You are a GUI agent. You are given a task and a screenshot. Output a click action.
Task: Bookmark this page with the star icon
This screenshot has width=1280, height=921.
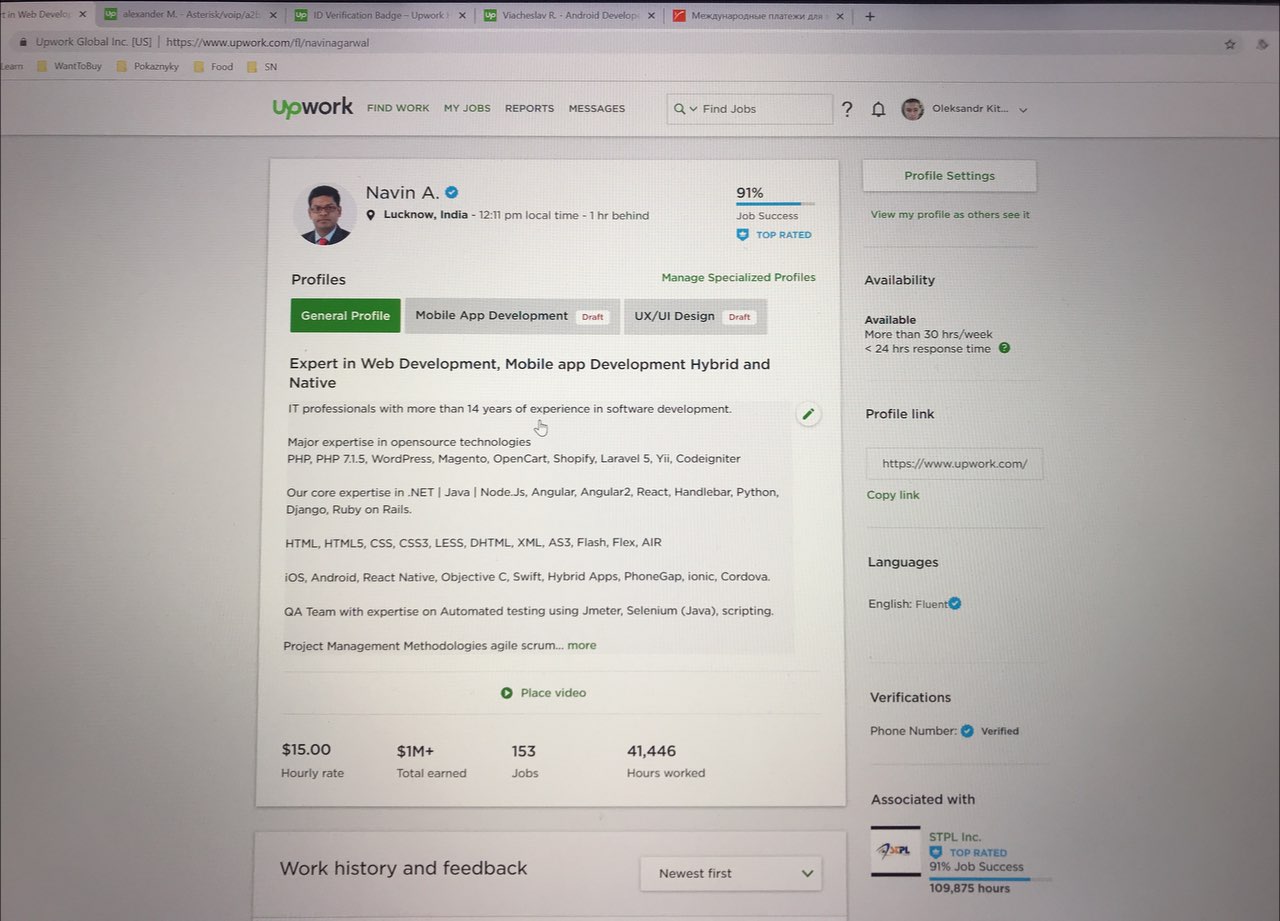1230,44
